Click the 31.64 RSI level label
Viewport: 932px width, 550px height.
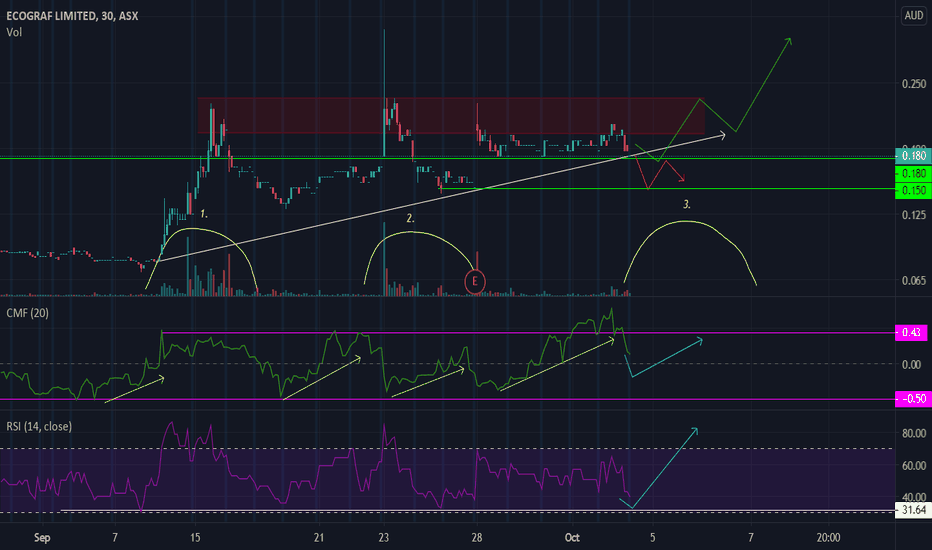point(913,510)
